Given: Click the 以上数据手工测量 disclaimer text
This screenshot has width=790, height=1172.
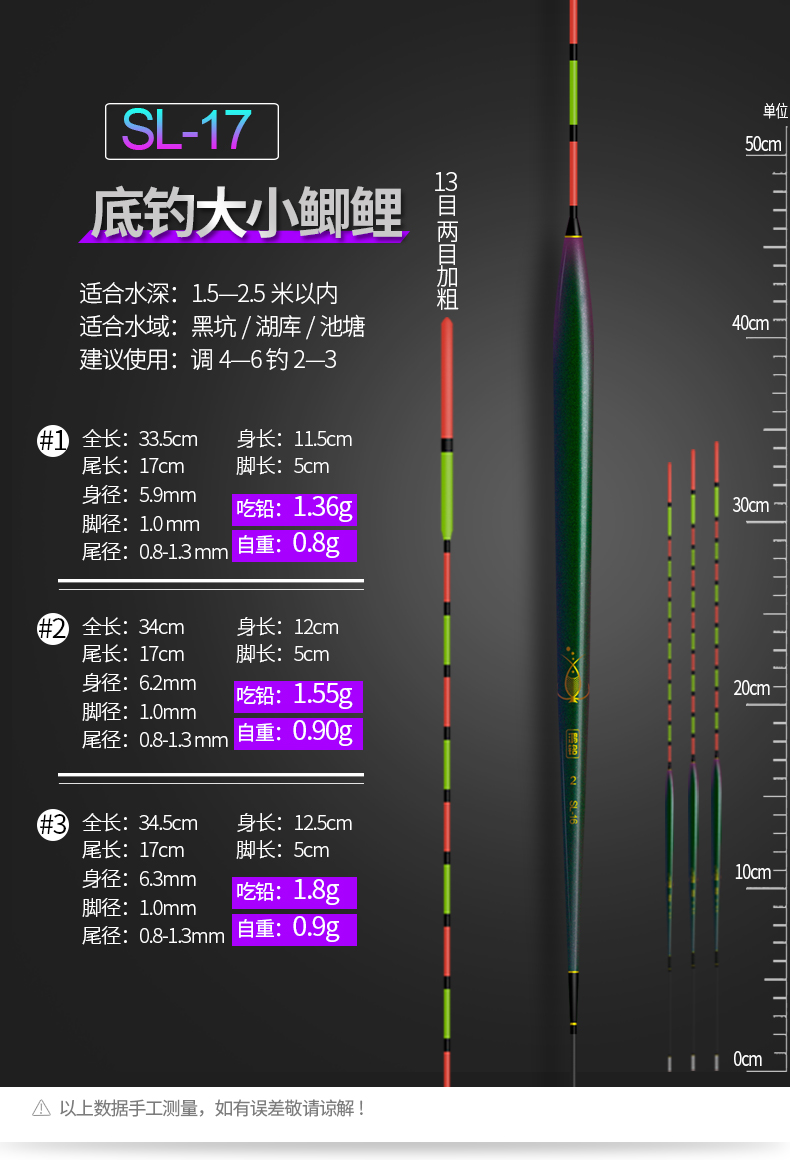Looking at the screenshot, I should (212, 1108).
